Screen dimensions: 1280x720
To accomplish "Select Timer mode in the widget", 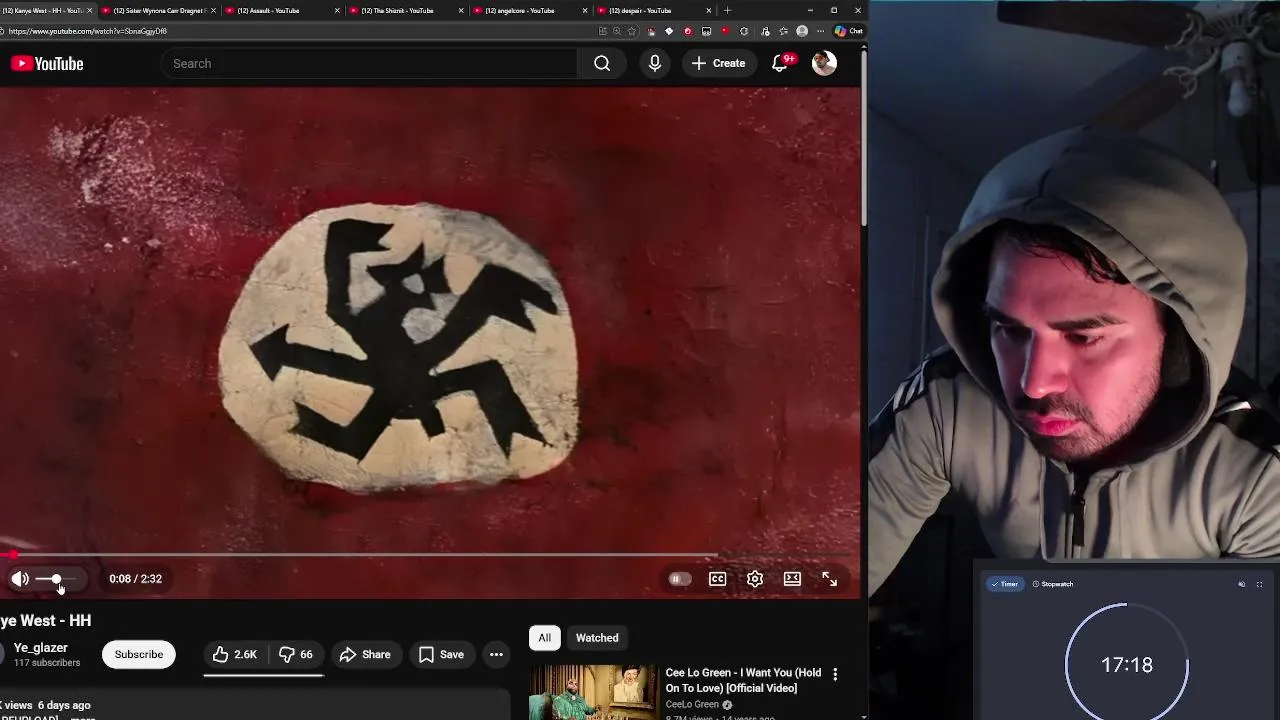I will 1005,584.
